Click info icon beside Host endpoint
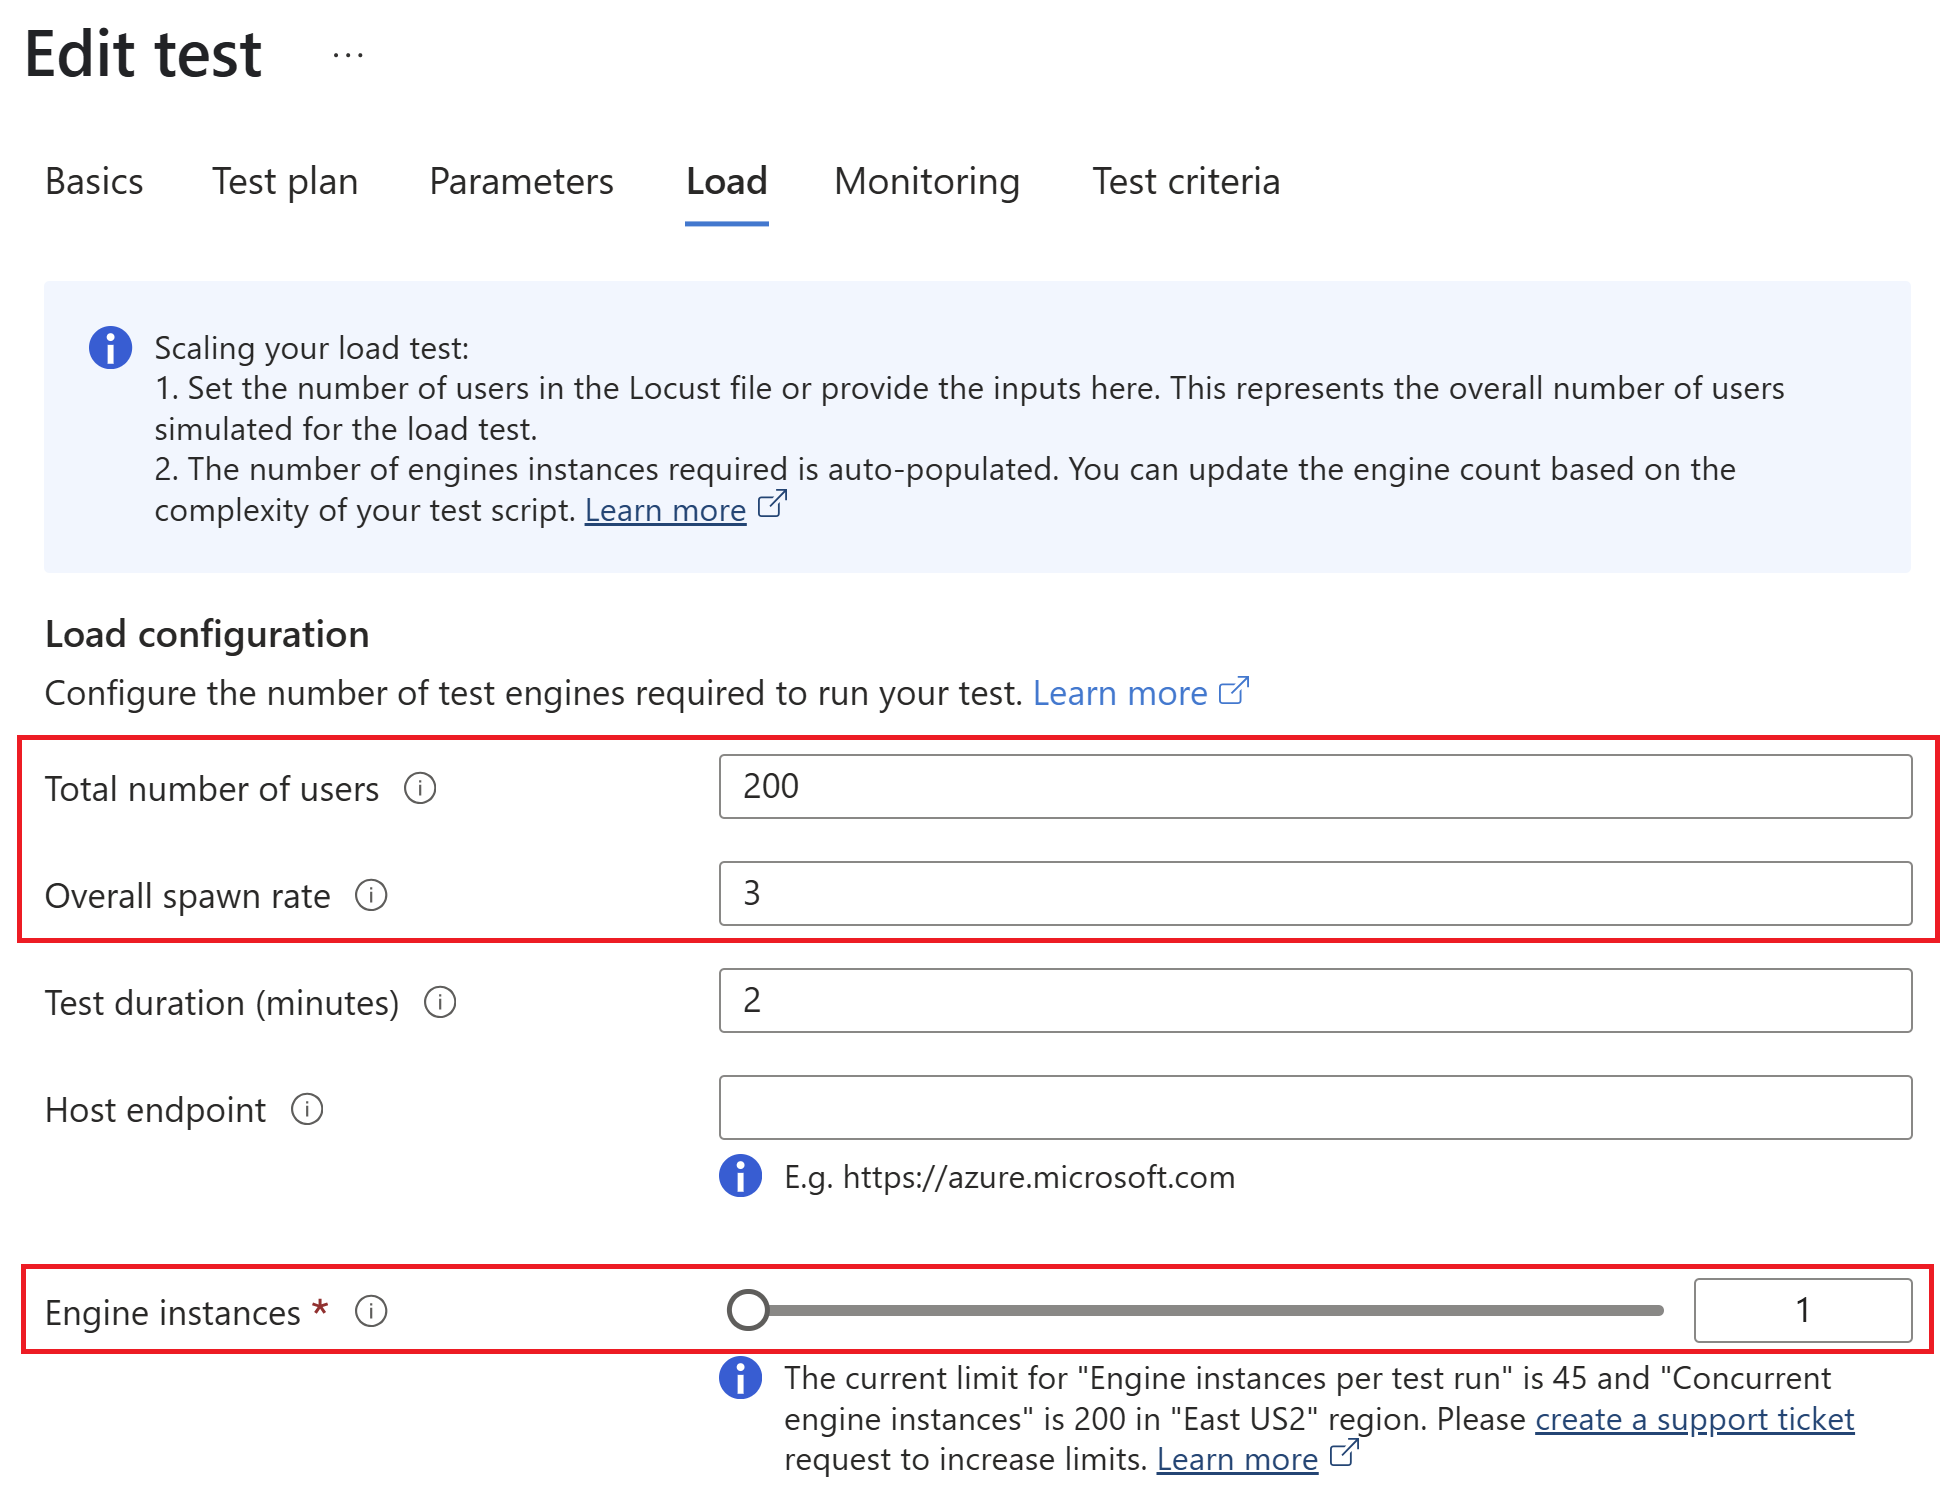This screenshot has width=1952, height=1501. tap(307, 1109)
